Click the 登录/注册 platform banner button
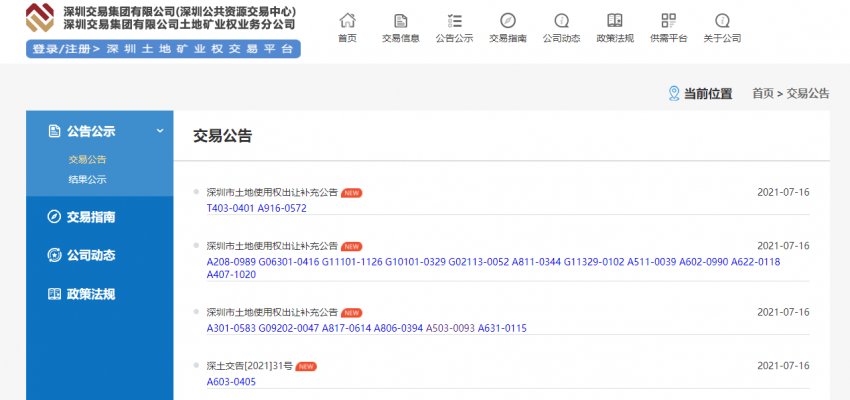850x400 pixels. tap(163, 49)
